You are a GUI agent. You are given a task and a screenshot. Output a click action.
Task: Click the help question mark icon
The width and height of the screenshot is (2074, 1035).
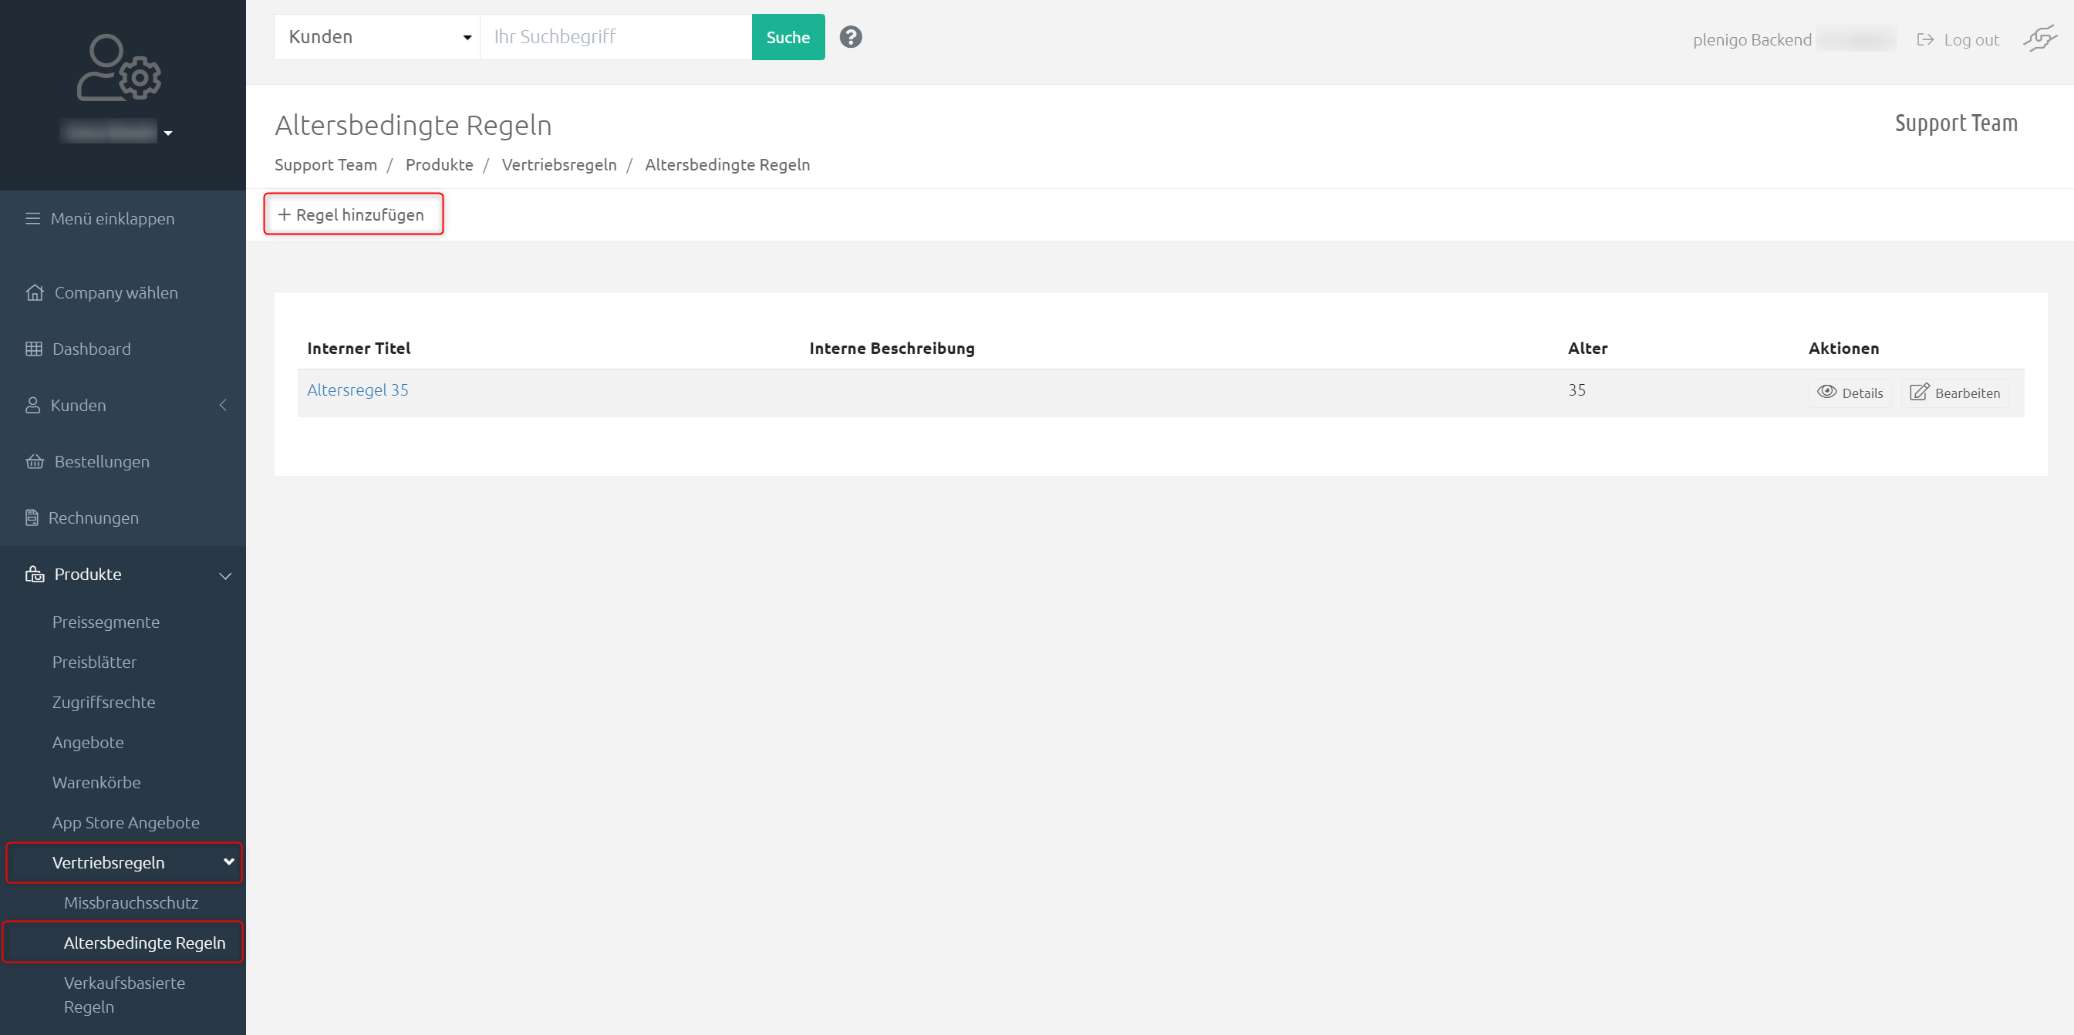[850, 37]
